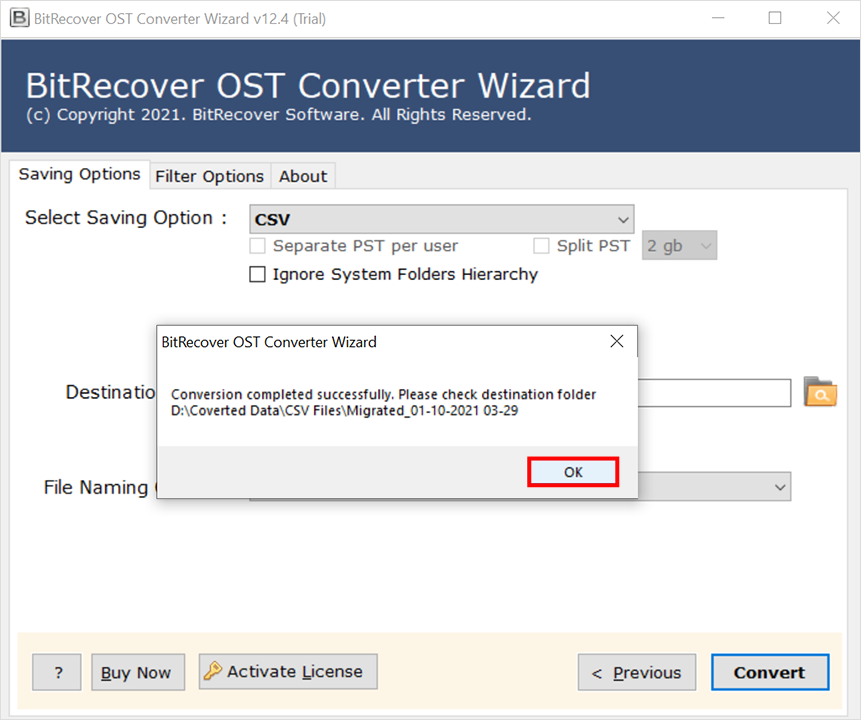The height and width of the screenshot is (720, 861).
Task: Close the BitRecover dialog with X
Action: pyautogui.click(x=617, y=341)
